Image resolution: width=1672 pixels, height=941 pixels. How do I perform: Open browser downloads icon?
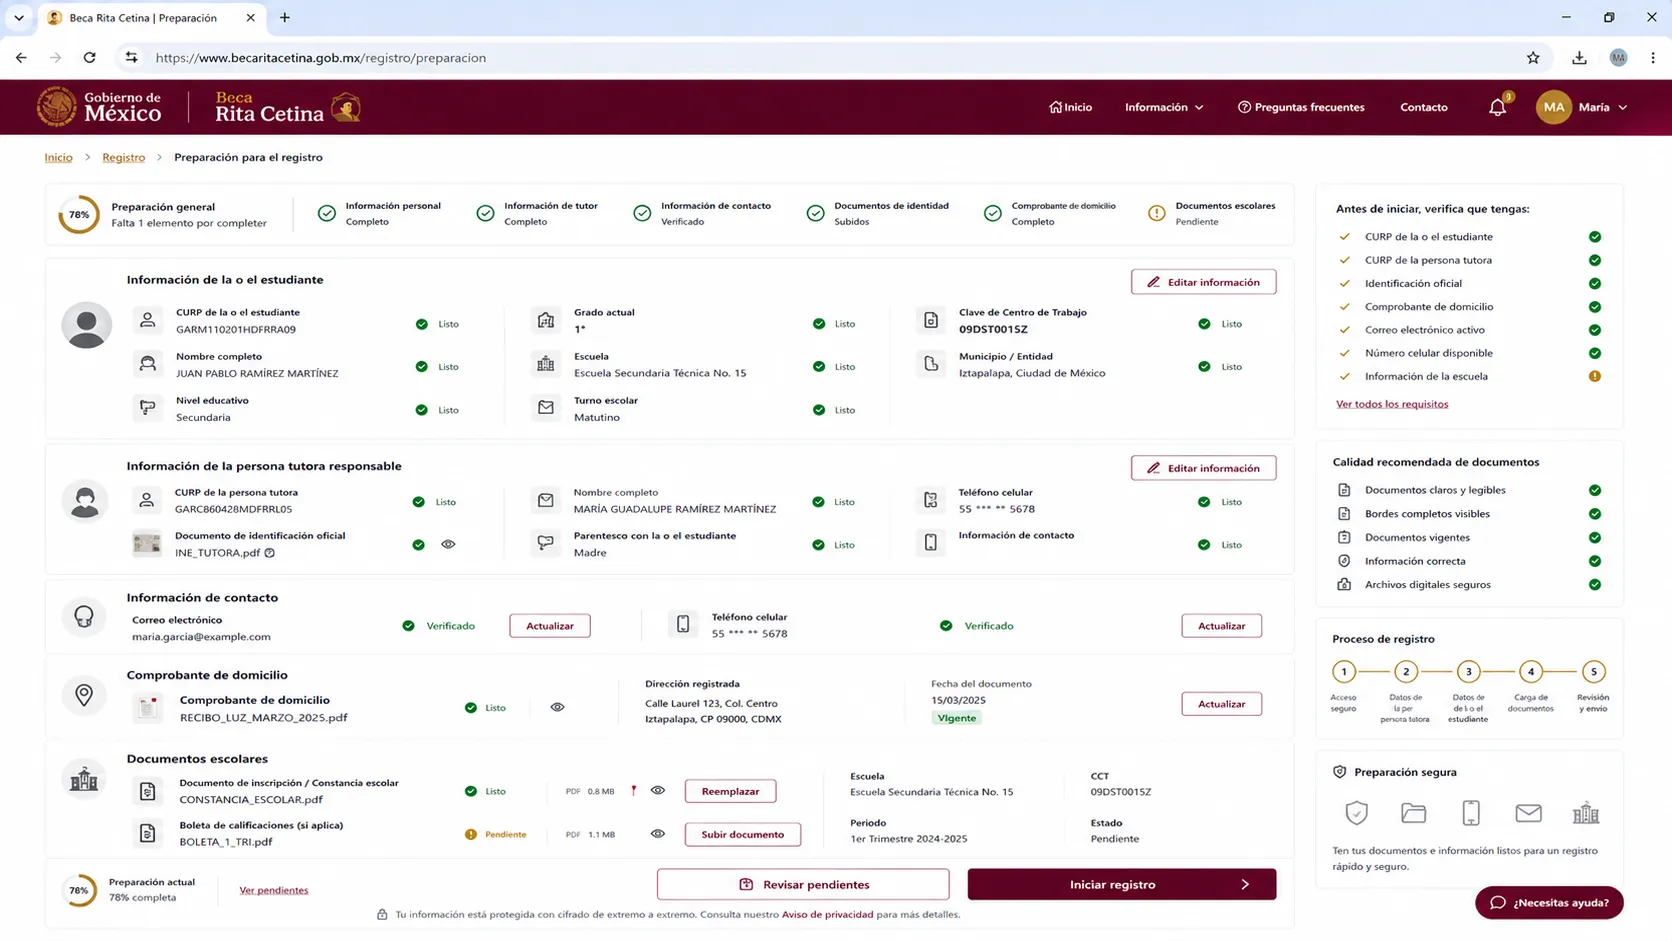pyautogui.click(x=1579, y=58)
